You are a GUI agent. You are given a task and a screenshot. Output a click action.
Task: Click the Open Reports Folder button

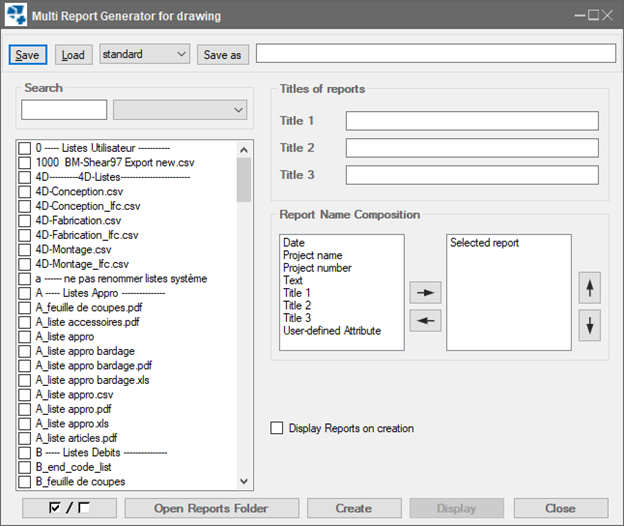click(211, 508)
